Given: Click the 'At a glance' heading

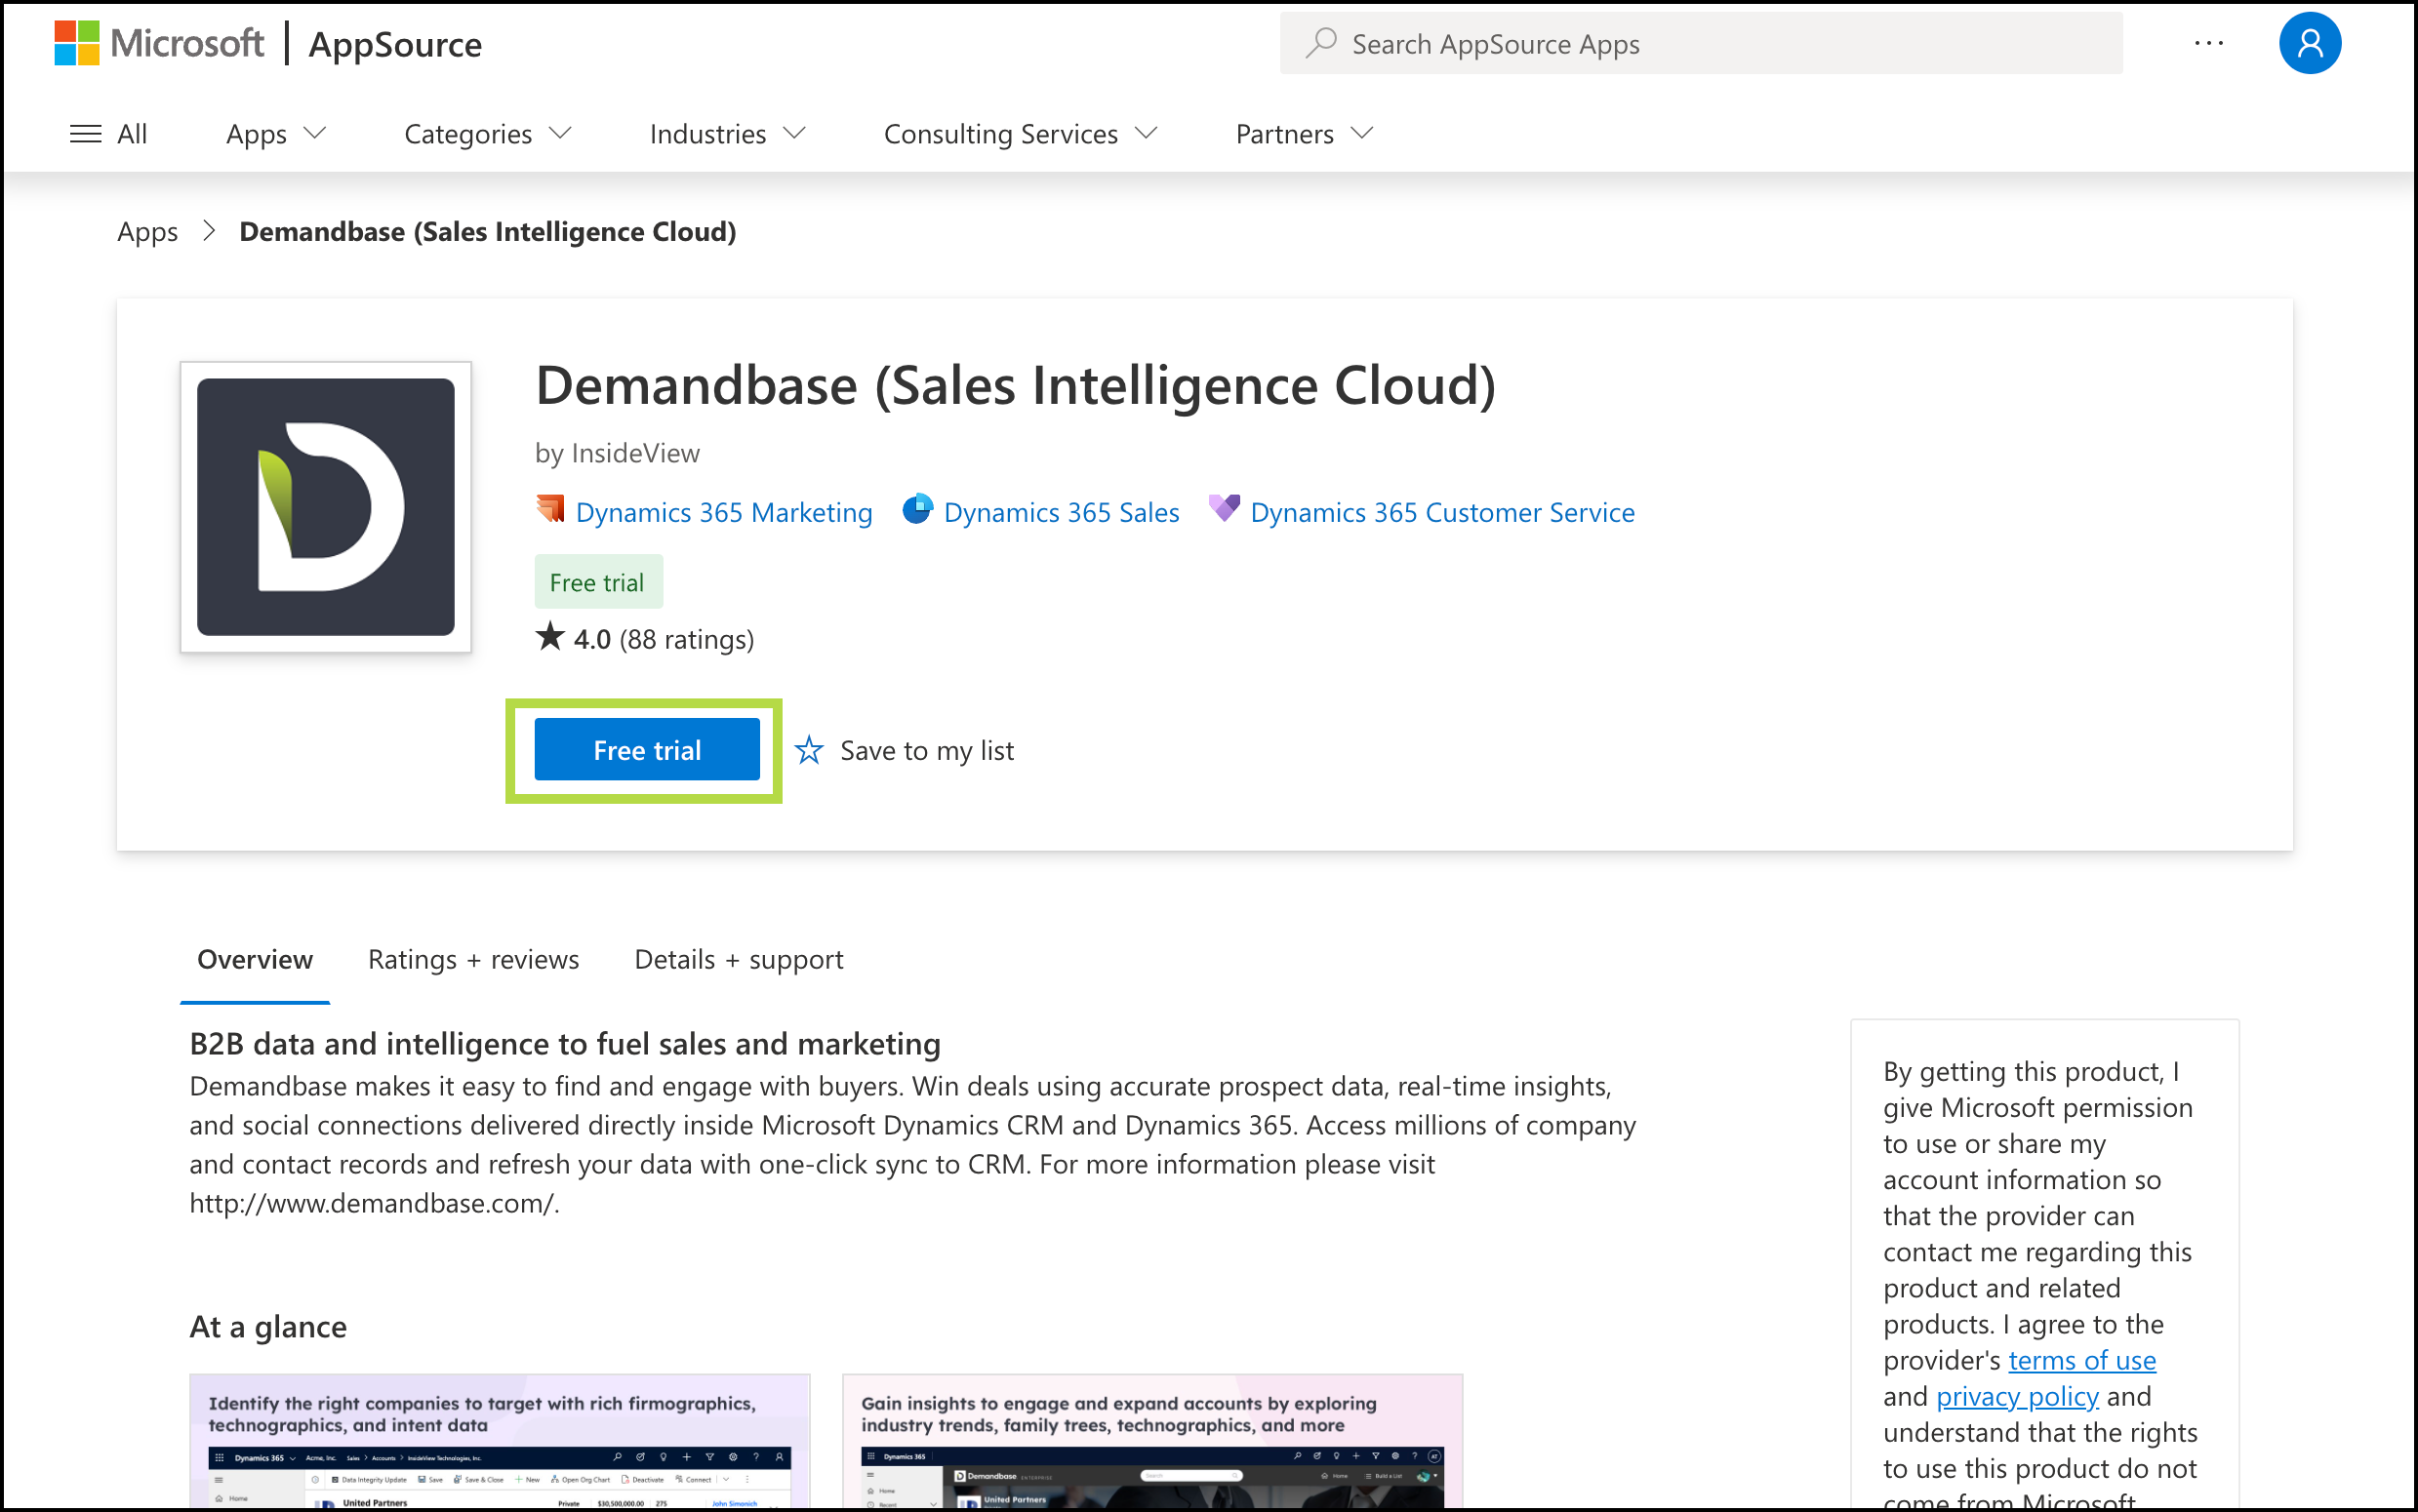Looking at the screenshot, I should [x=269, y=1326].
